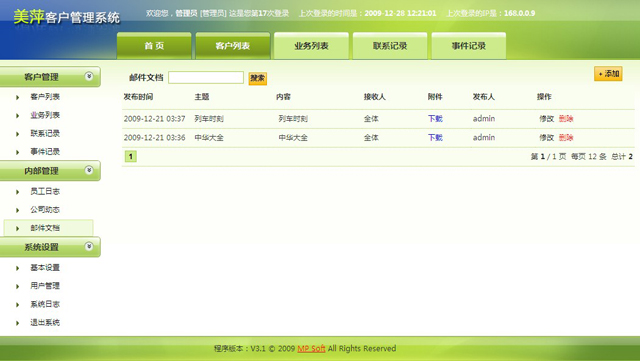The height and width of the screenshot is (361, 640).
Task: Switch to the 业务列表 top tab
Action: [311, 46]
